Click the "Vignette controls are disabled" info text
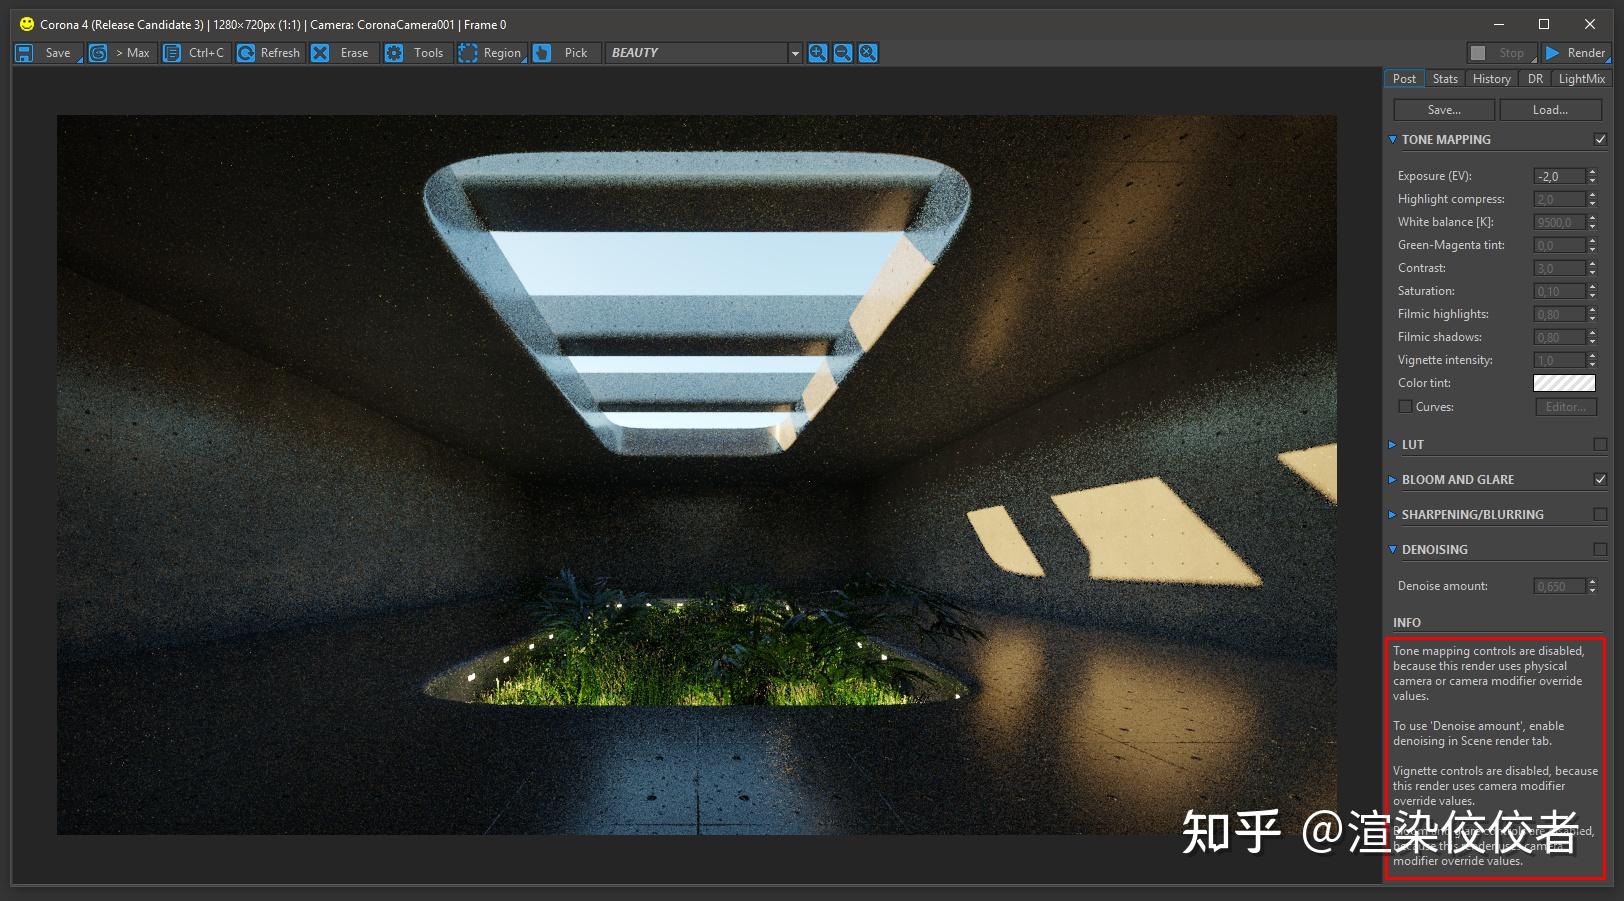The width and height of the screenshot is (1624, 901). 1495,786
